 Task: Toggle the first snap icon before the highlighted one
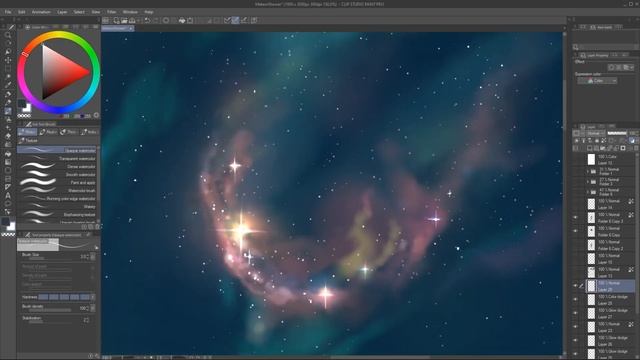tap(227, 20)
